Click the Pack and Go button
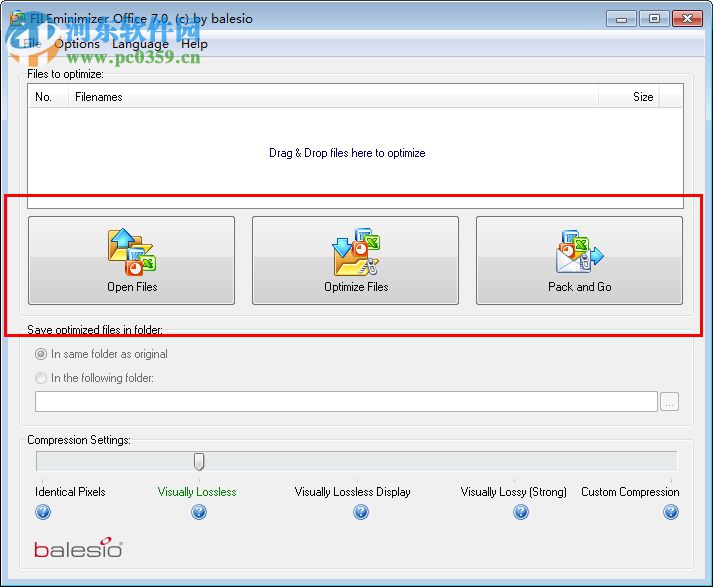Image resolution: width=713 pixels, height=587 pixels. point(579,261)
